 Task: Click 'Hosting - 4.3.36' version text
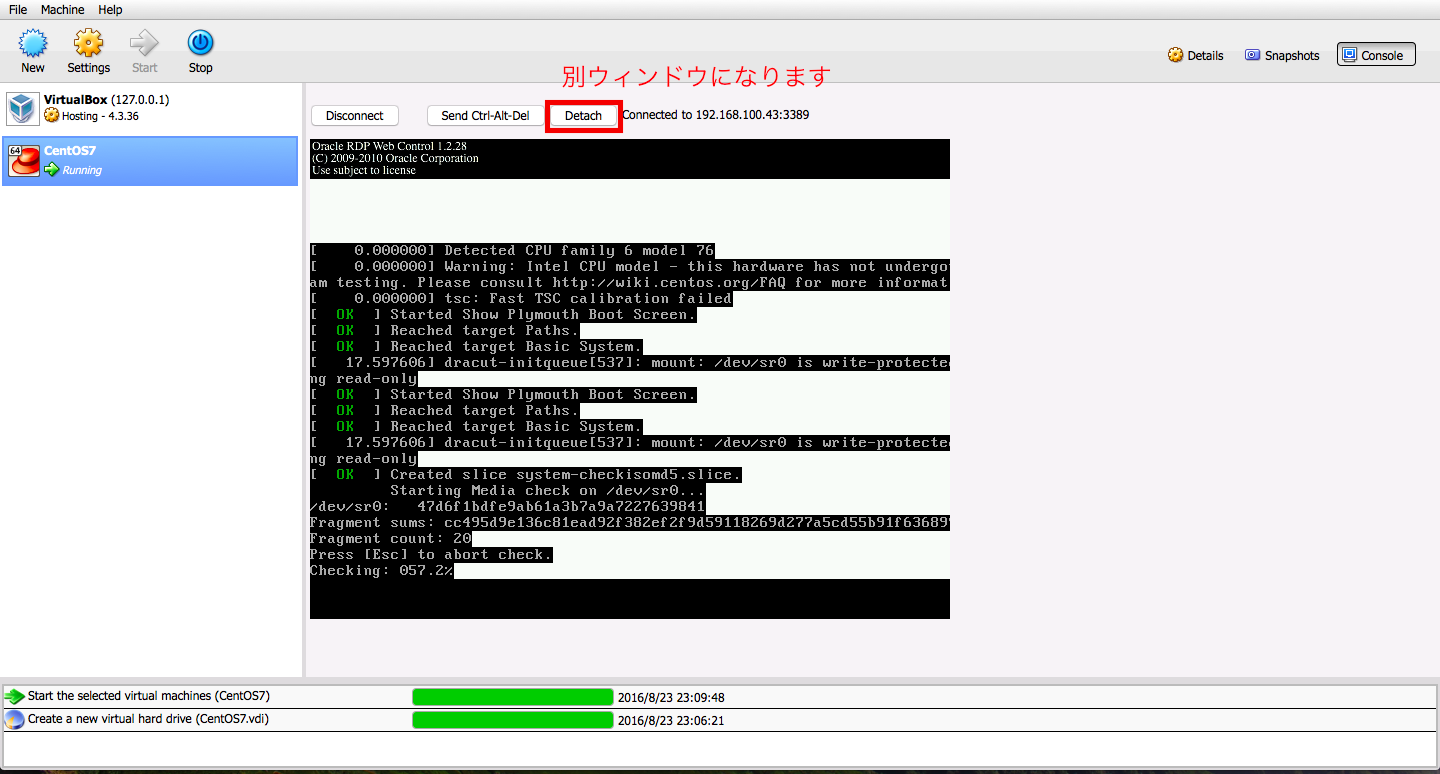(100, 116)
